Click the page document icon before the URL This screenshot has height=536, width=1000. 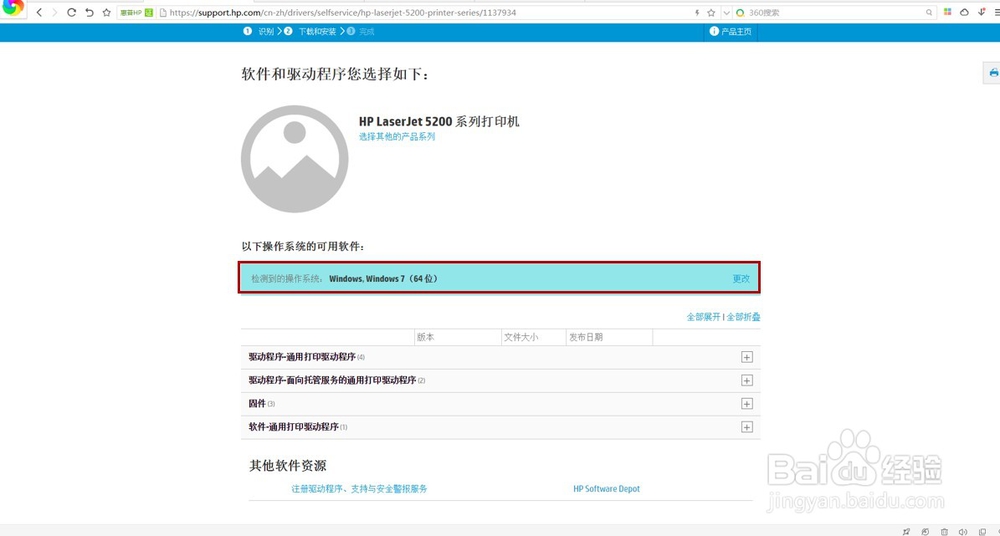[x=163, y=12]
